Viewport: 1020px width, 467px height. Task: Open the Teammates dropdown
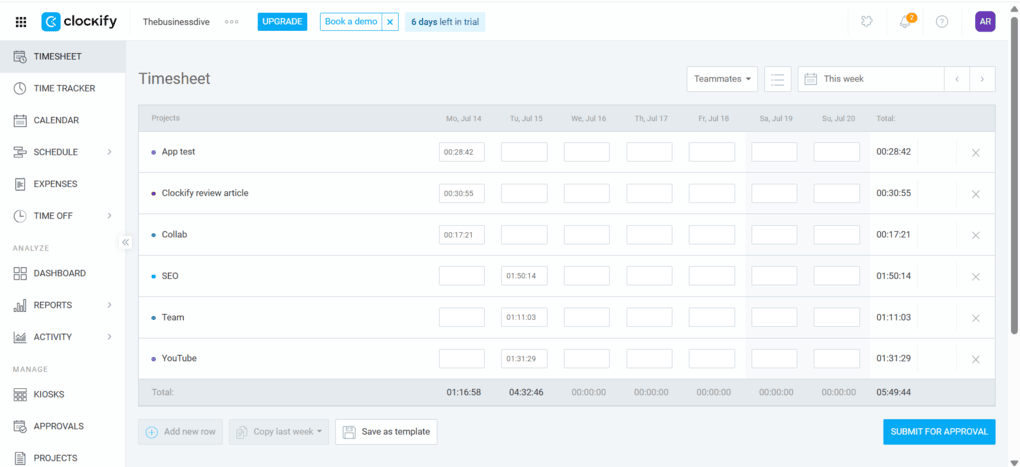tap(722, 79)
